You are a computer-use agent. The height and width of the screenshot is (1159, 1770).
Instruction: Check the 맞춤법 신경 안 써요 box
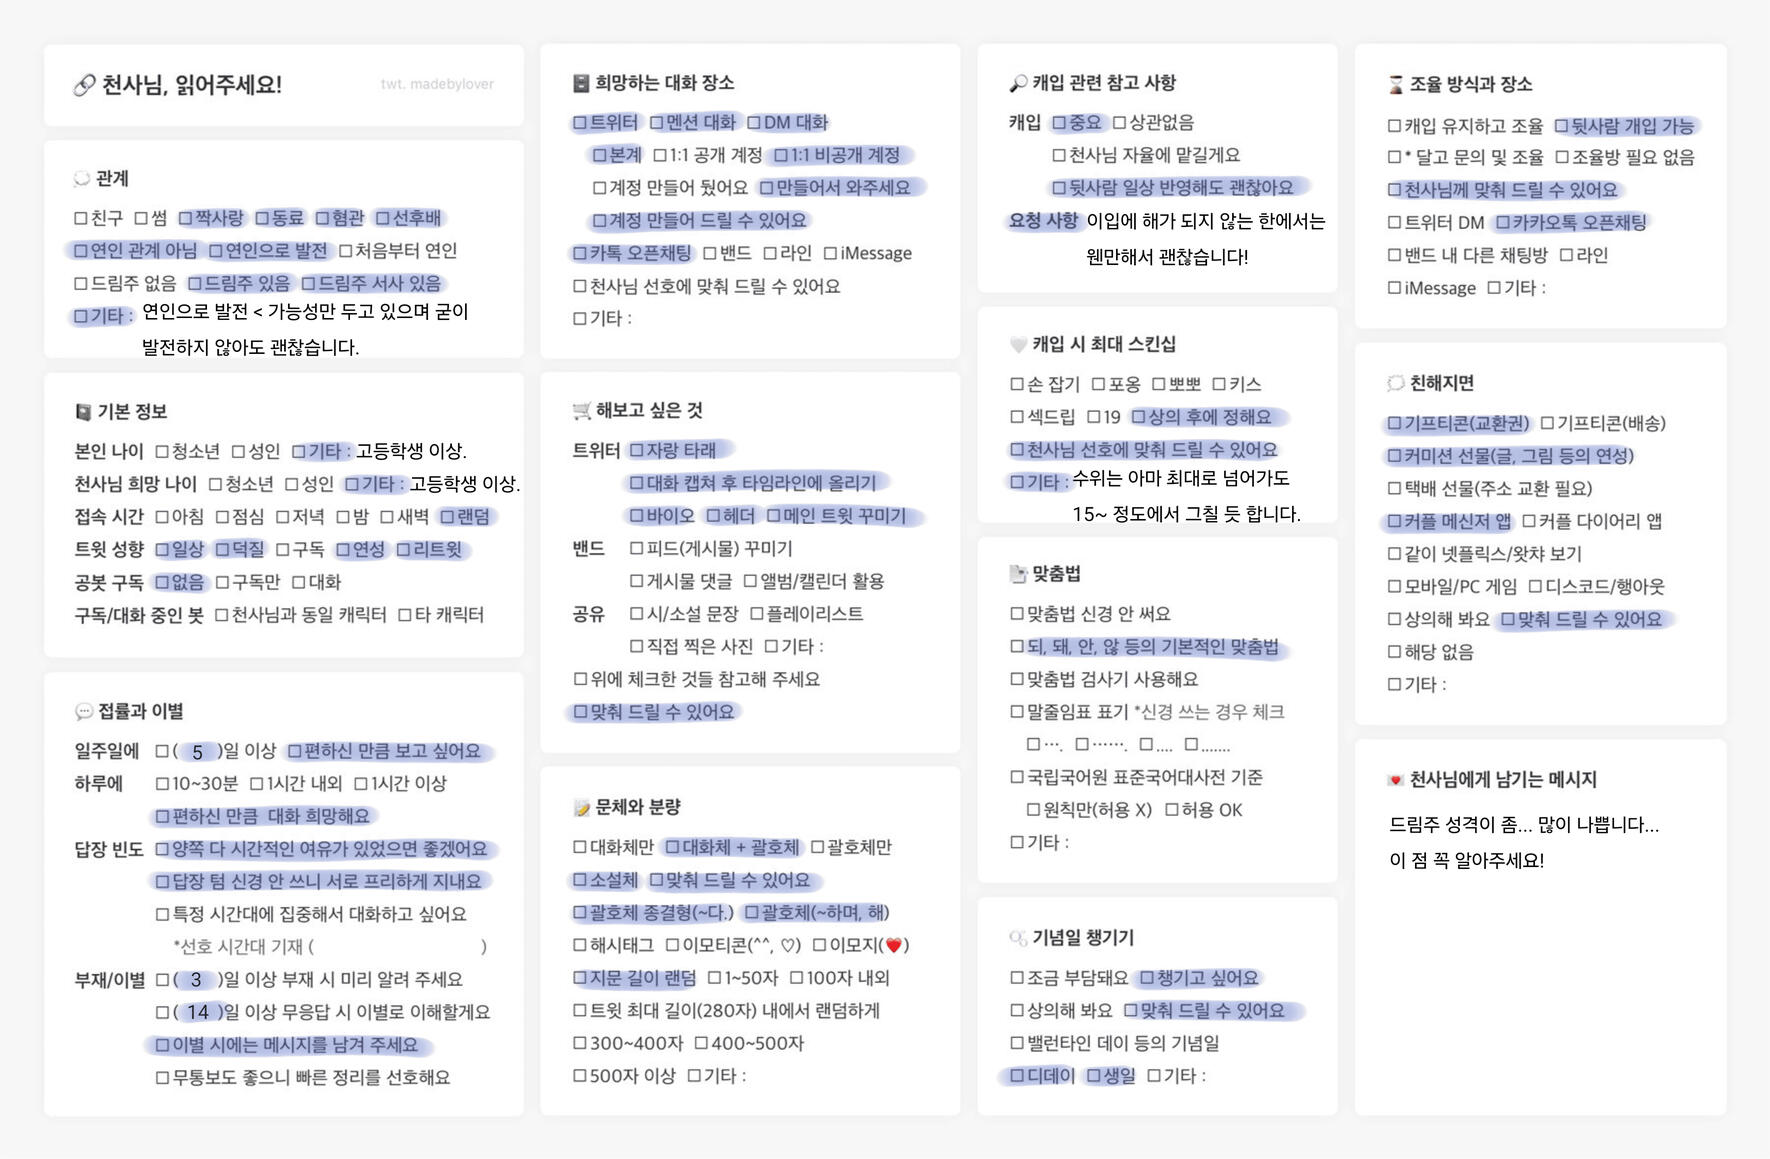1017,614
